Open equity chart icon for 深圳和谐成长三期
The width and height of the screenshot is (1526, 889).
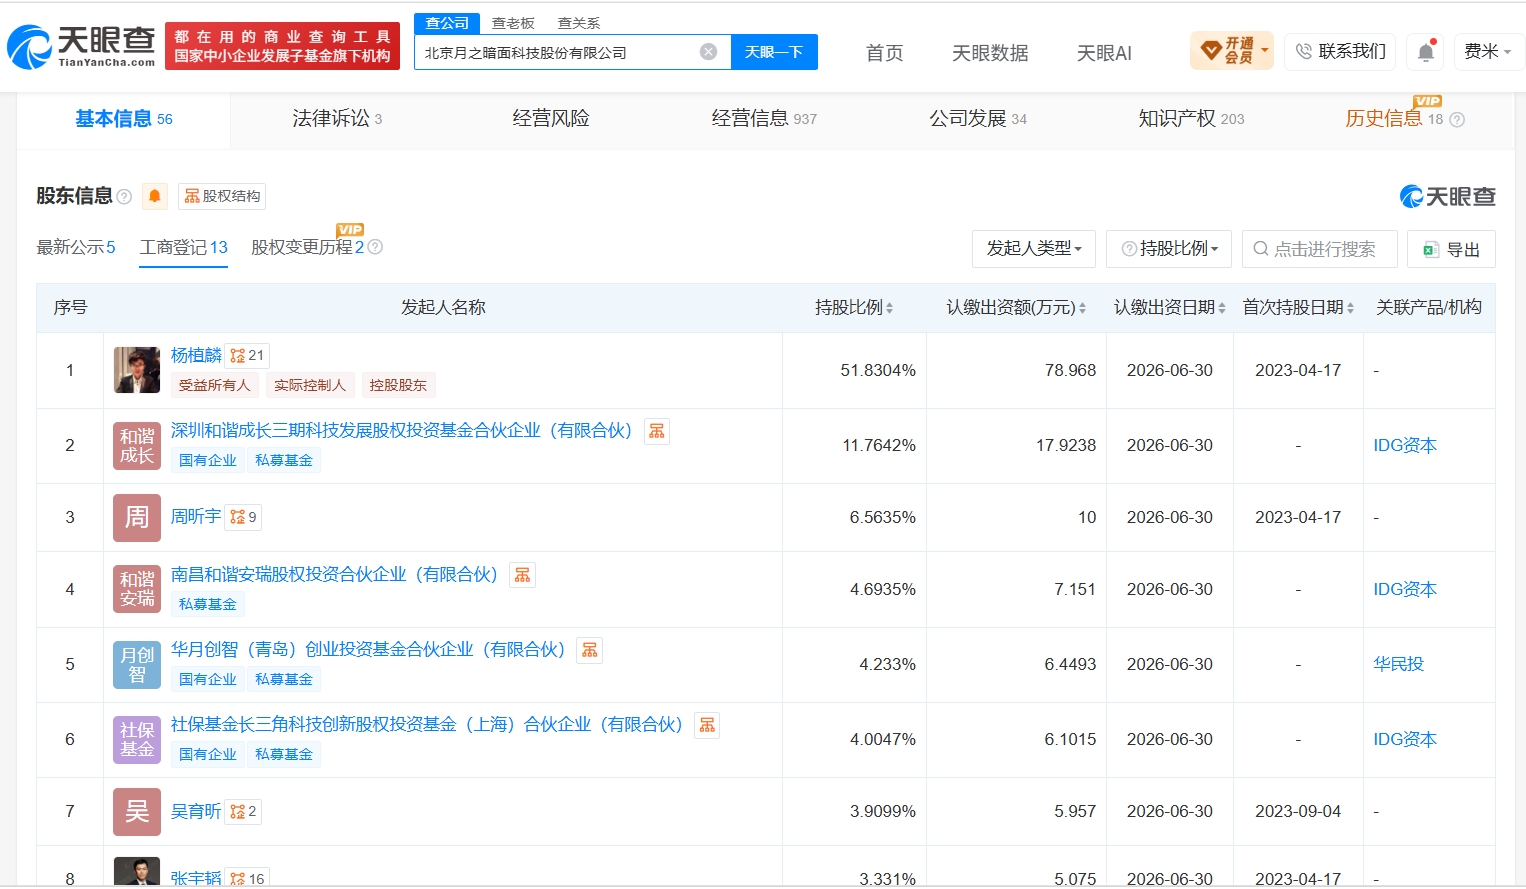click(657, 431)
